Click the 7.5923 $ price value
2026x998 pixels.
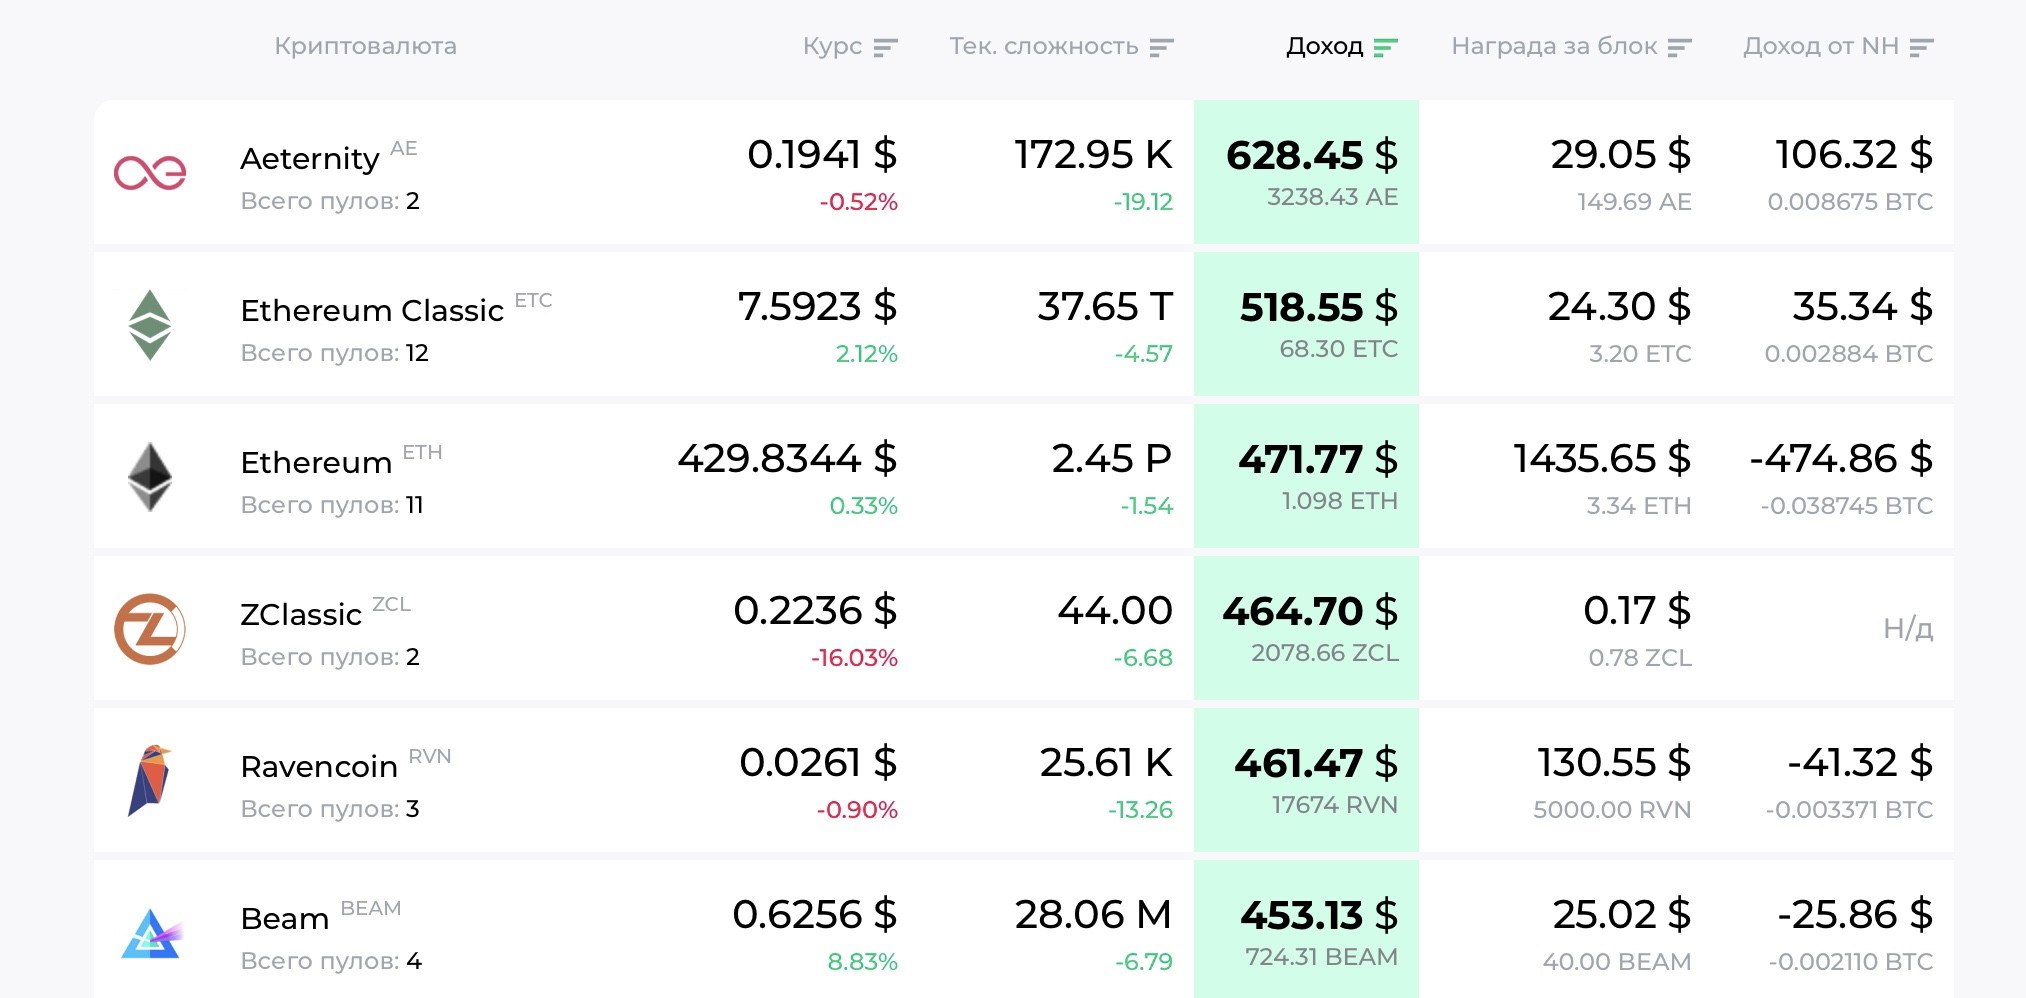(x=817, y=307)
